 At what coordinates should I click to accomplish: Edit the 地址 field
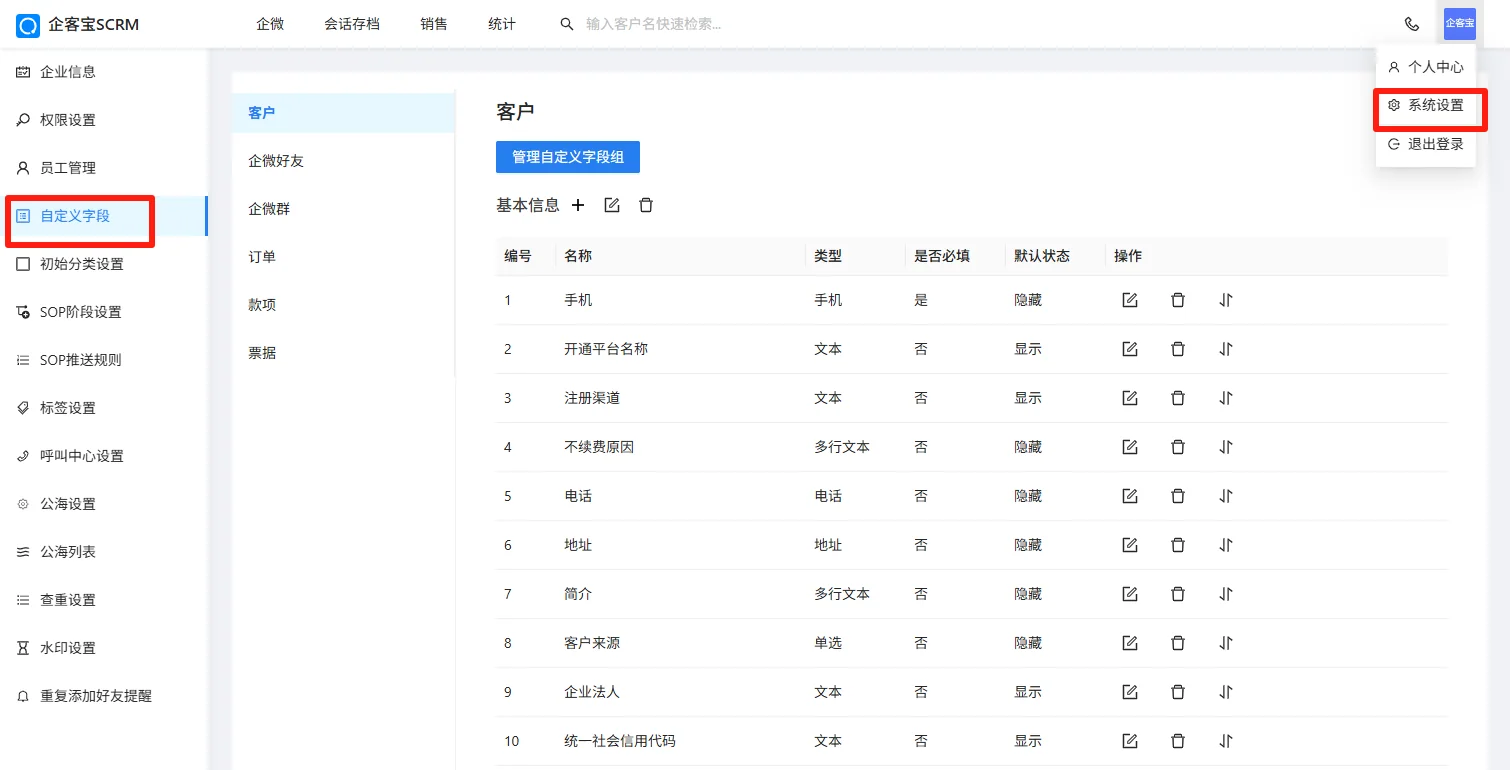coord(1130,545)
